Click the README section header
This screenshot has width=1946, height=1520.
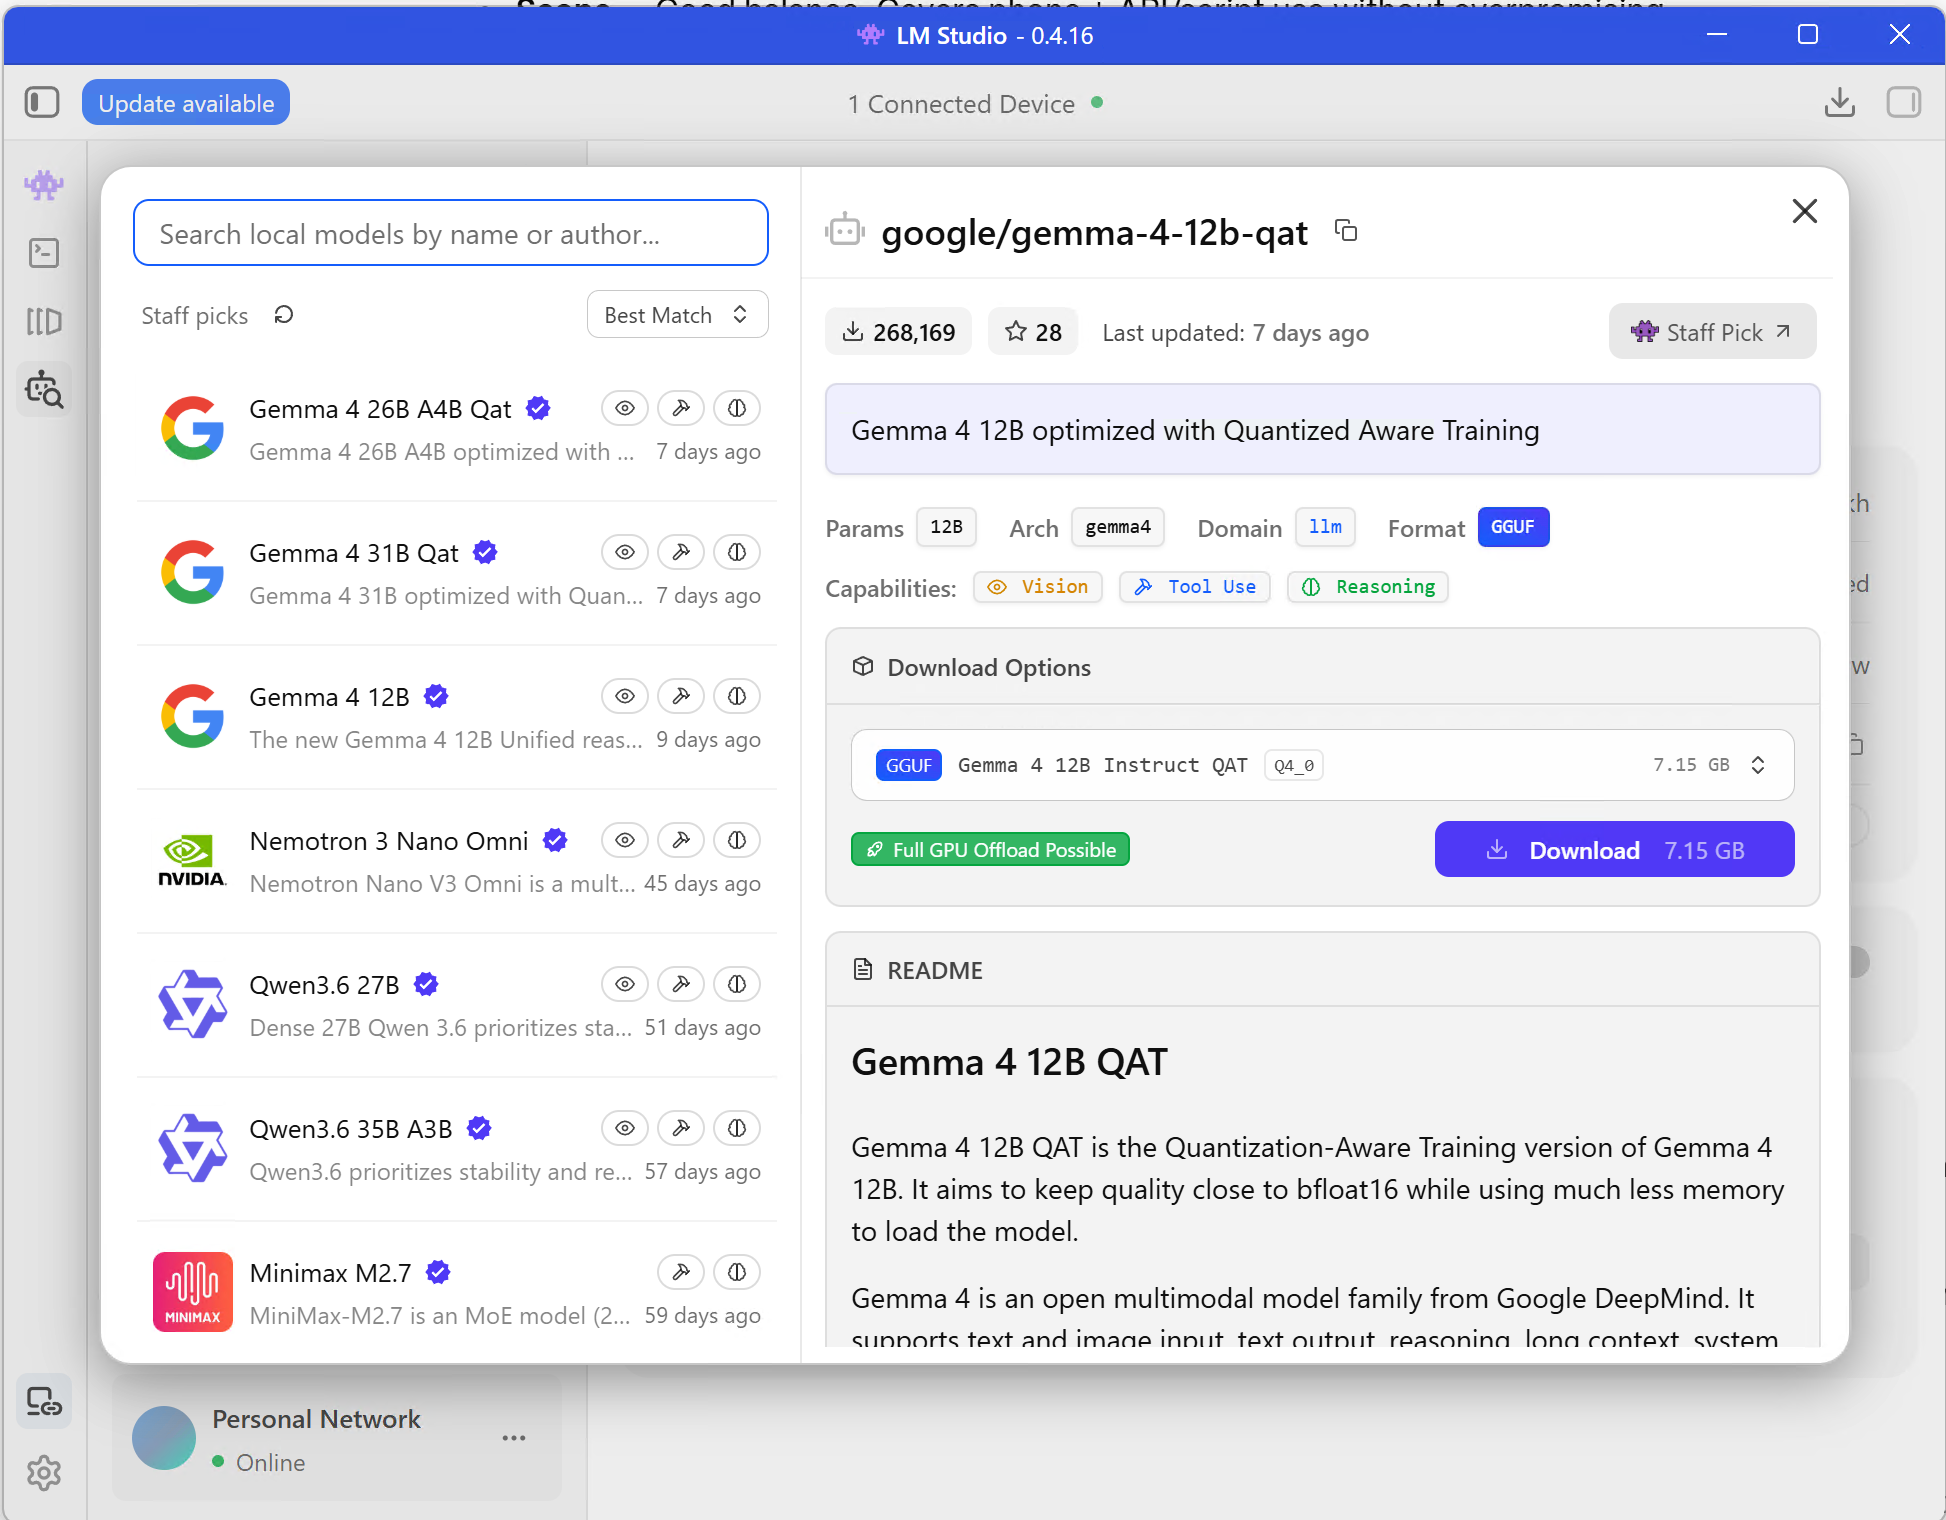click(x=1322, y=970)
